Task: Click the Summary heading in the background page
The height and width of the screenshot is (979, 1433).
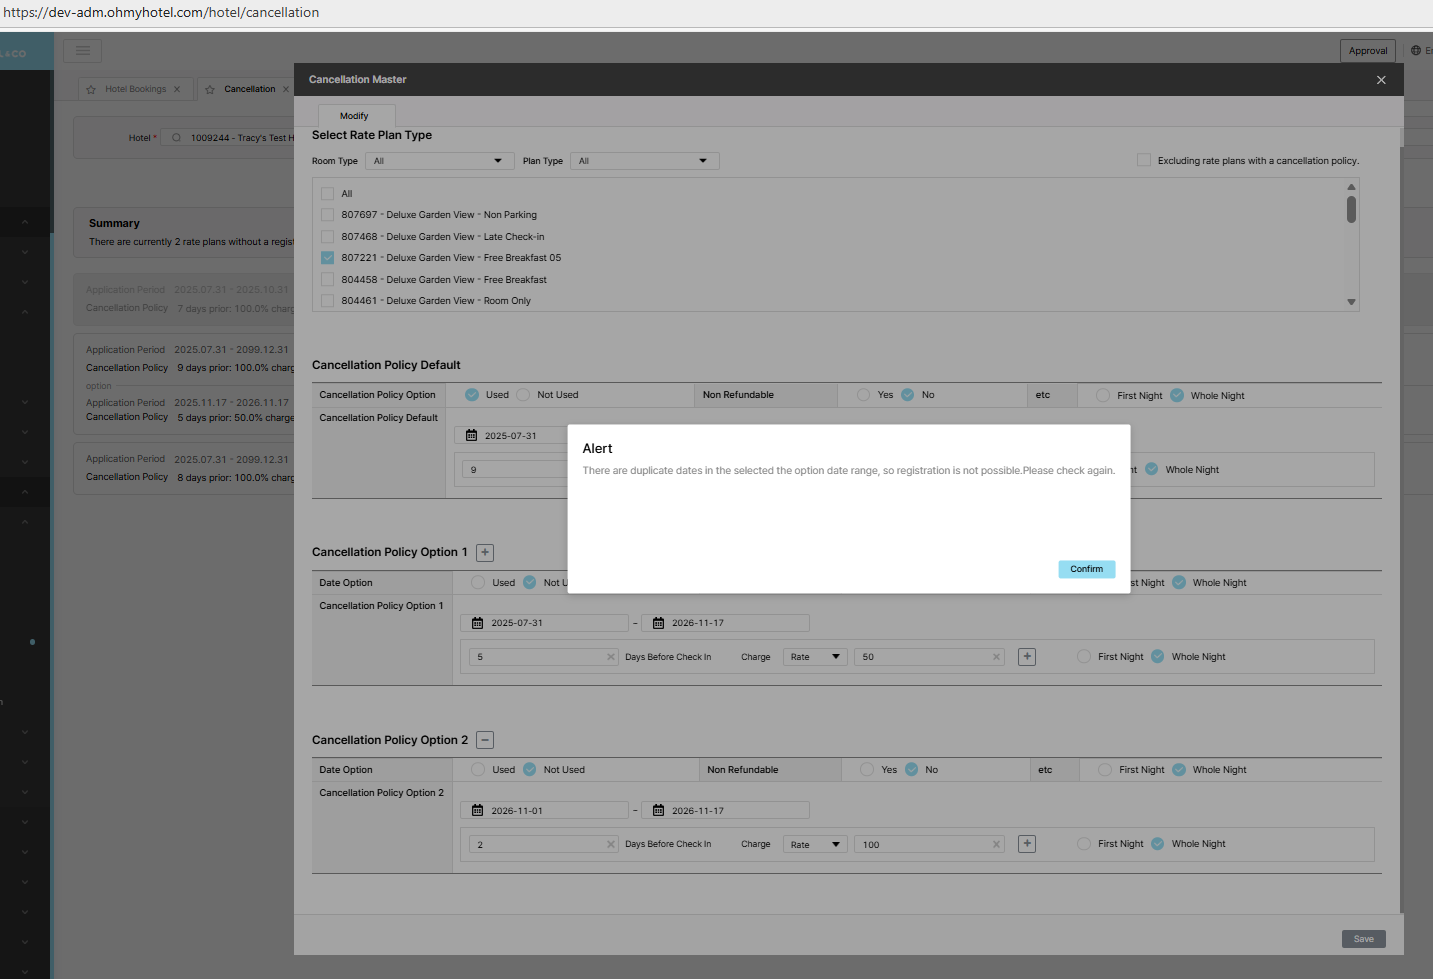Action: click(x=114, y=224)
